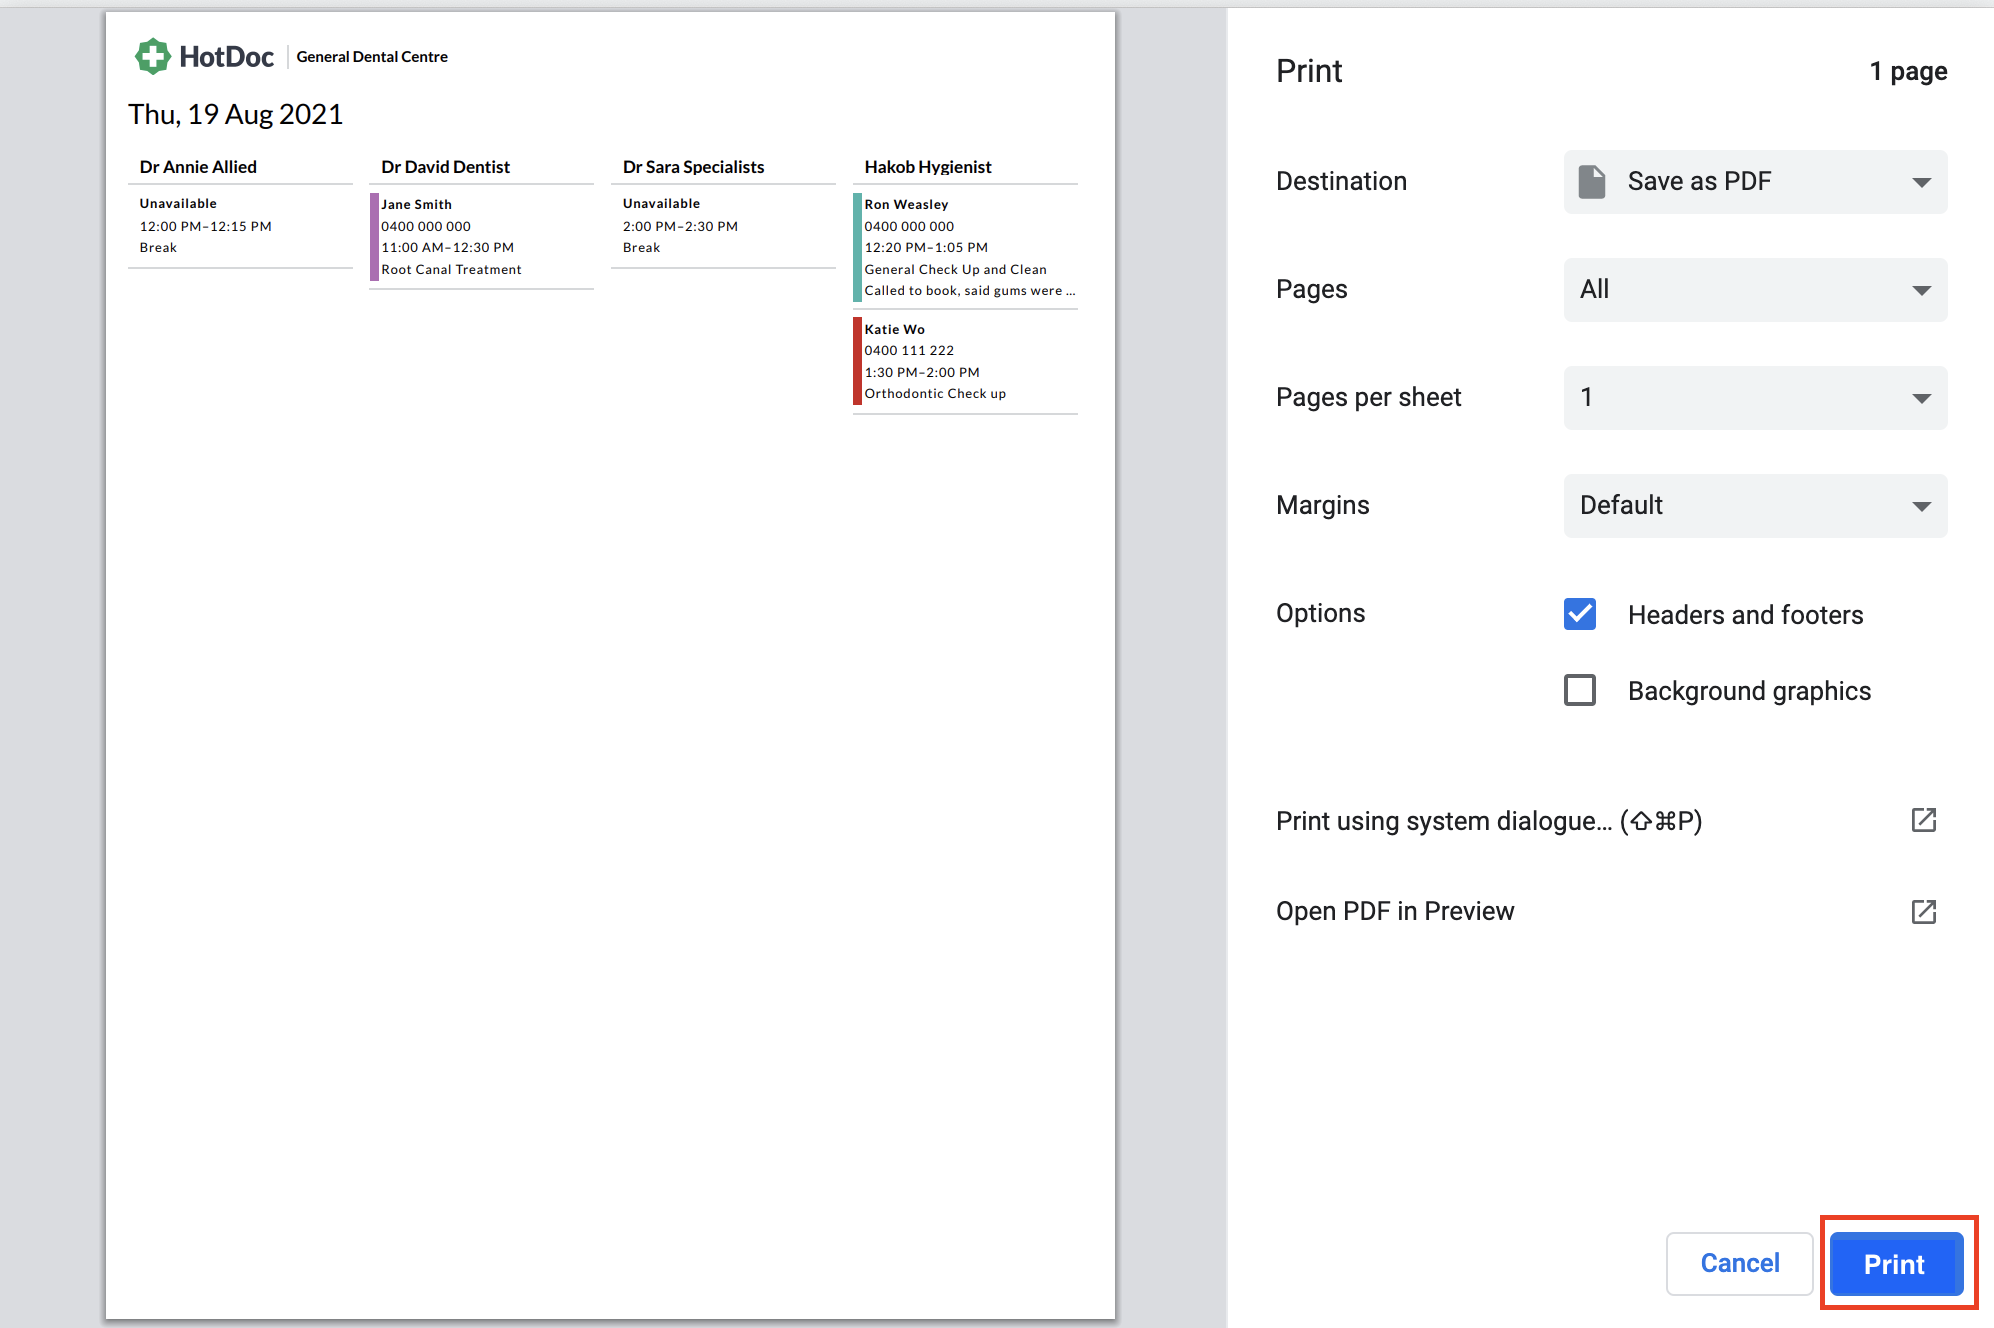Click the General Dental Centre text

click(x=372, y=57)
